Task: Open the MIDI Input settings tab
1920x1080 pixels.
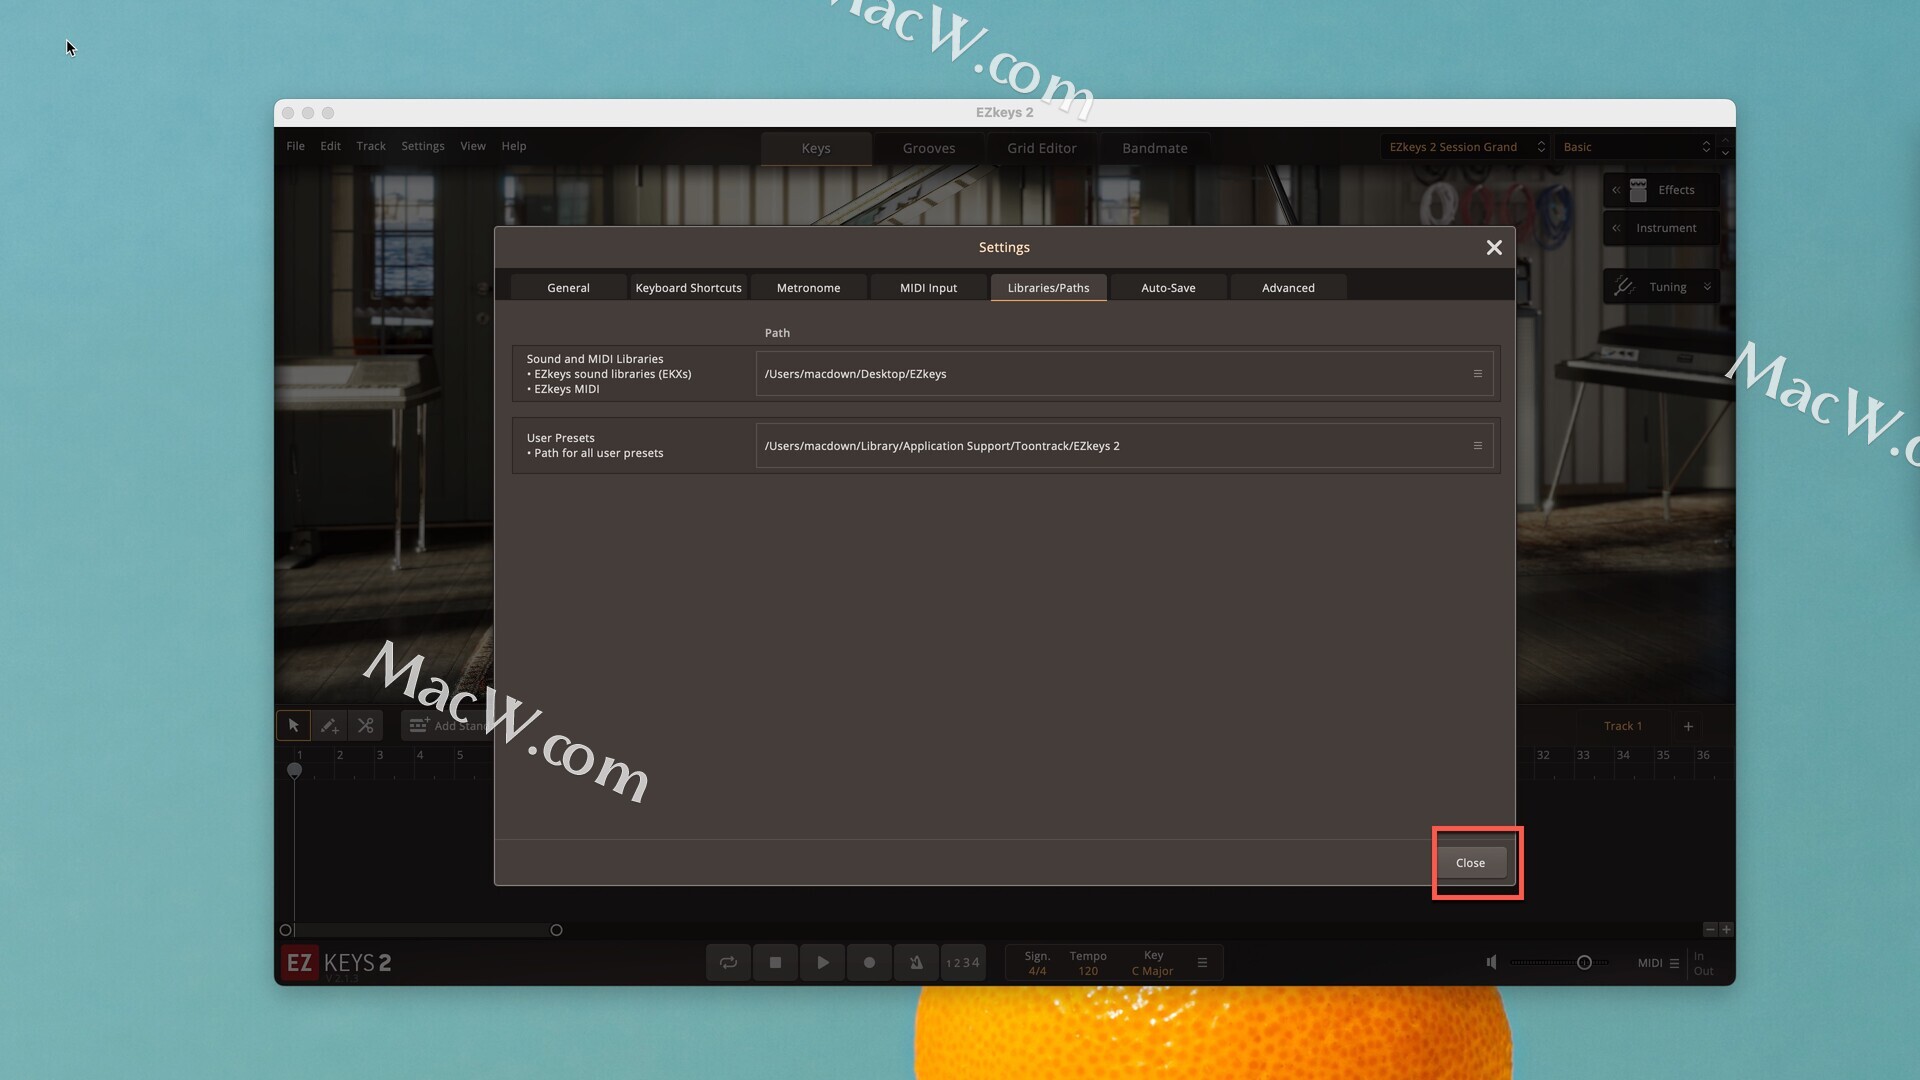Action: [x=928, y=288]
